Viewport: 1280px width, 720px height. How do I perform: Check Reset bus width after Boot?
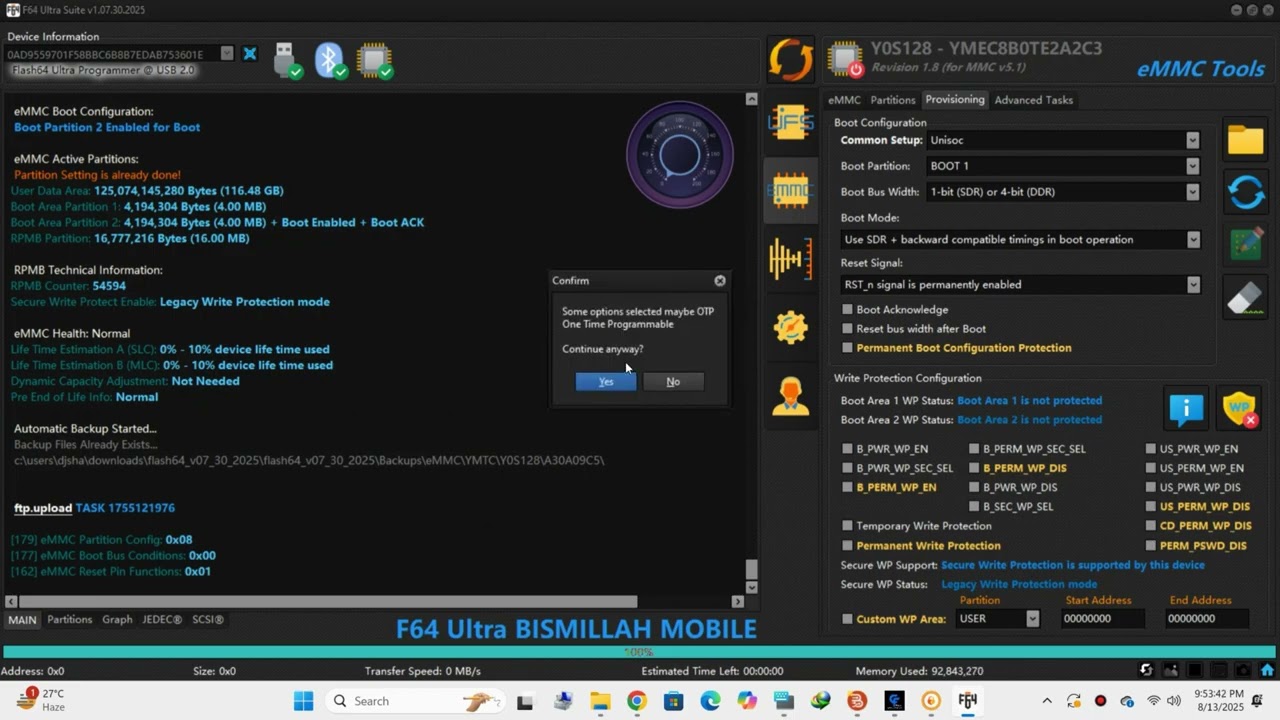pyautogui.click(x=848, y=329)
